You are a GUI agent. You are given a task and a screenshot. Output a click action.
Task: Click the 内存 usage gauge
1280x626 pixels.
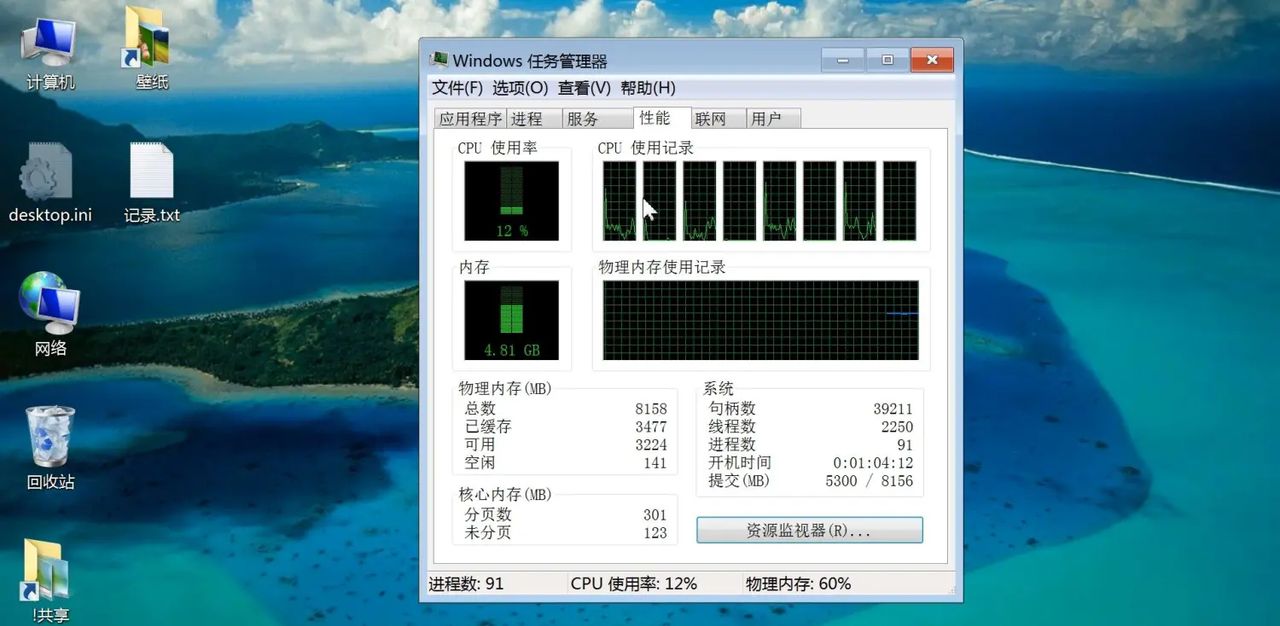(x=510, y=318)
